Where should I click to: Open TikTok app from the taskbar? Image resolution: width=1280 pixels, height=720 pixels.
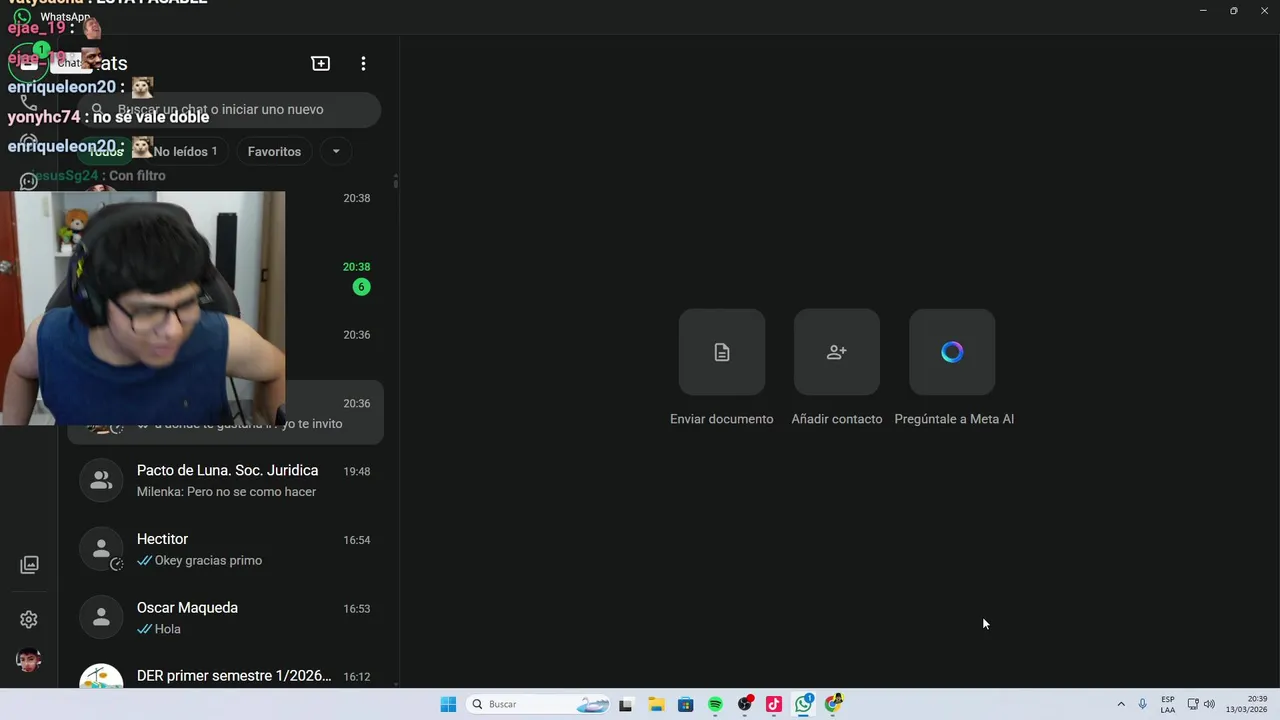coord(774,704)
